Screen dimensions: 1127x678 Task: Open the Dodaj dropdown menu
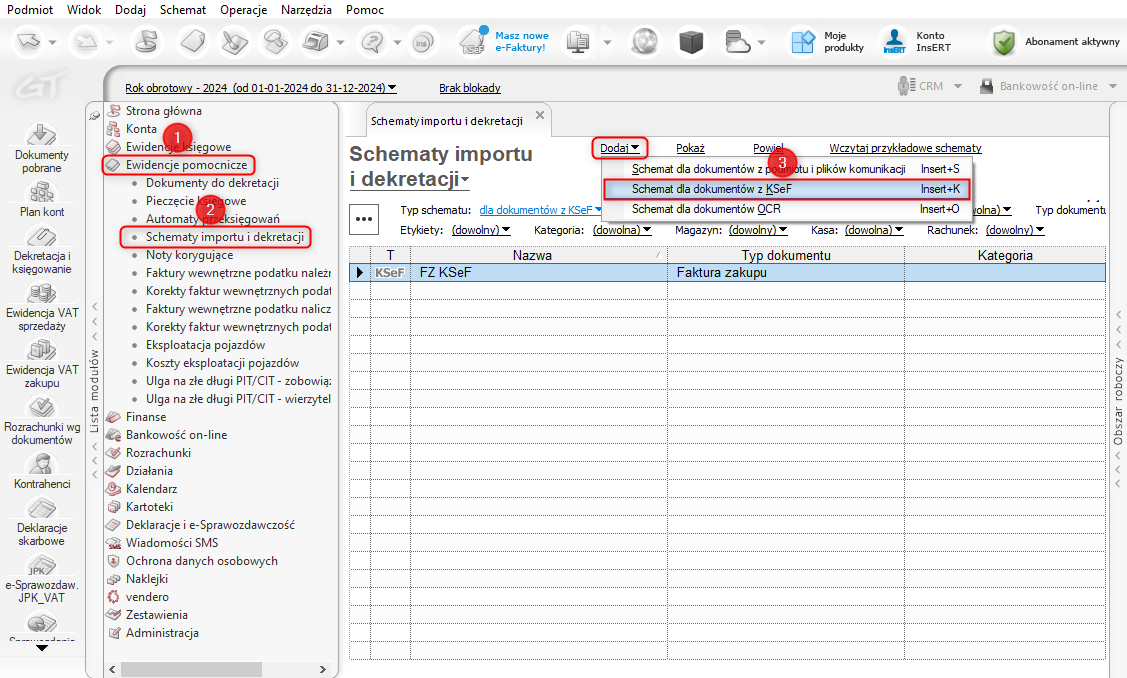click(x=619, y=148)
